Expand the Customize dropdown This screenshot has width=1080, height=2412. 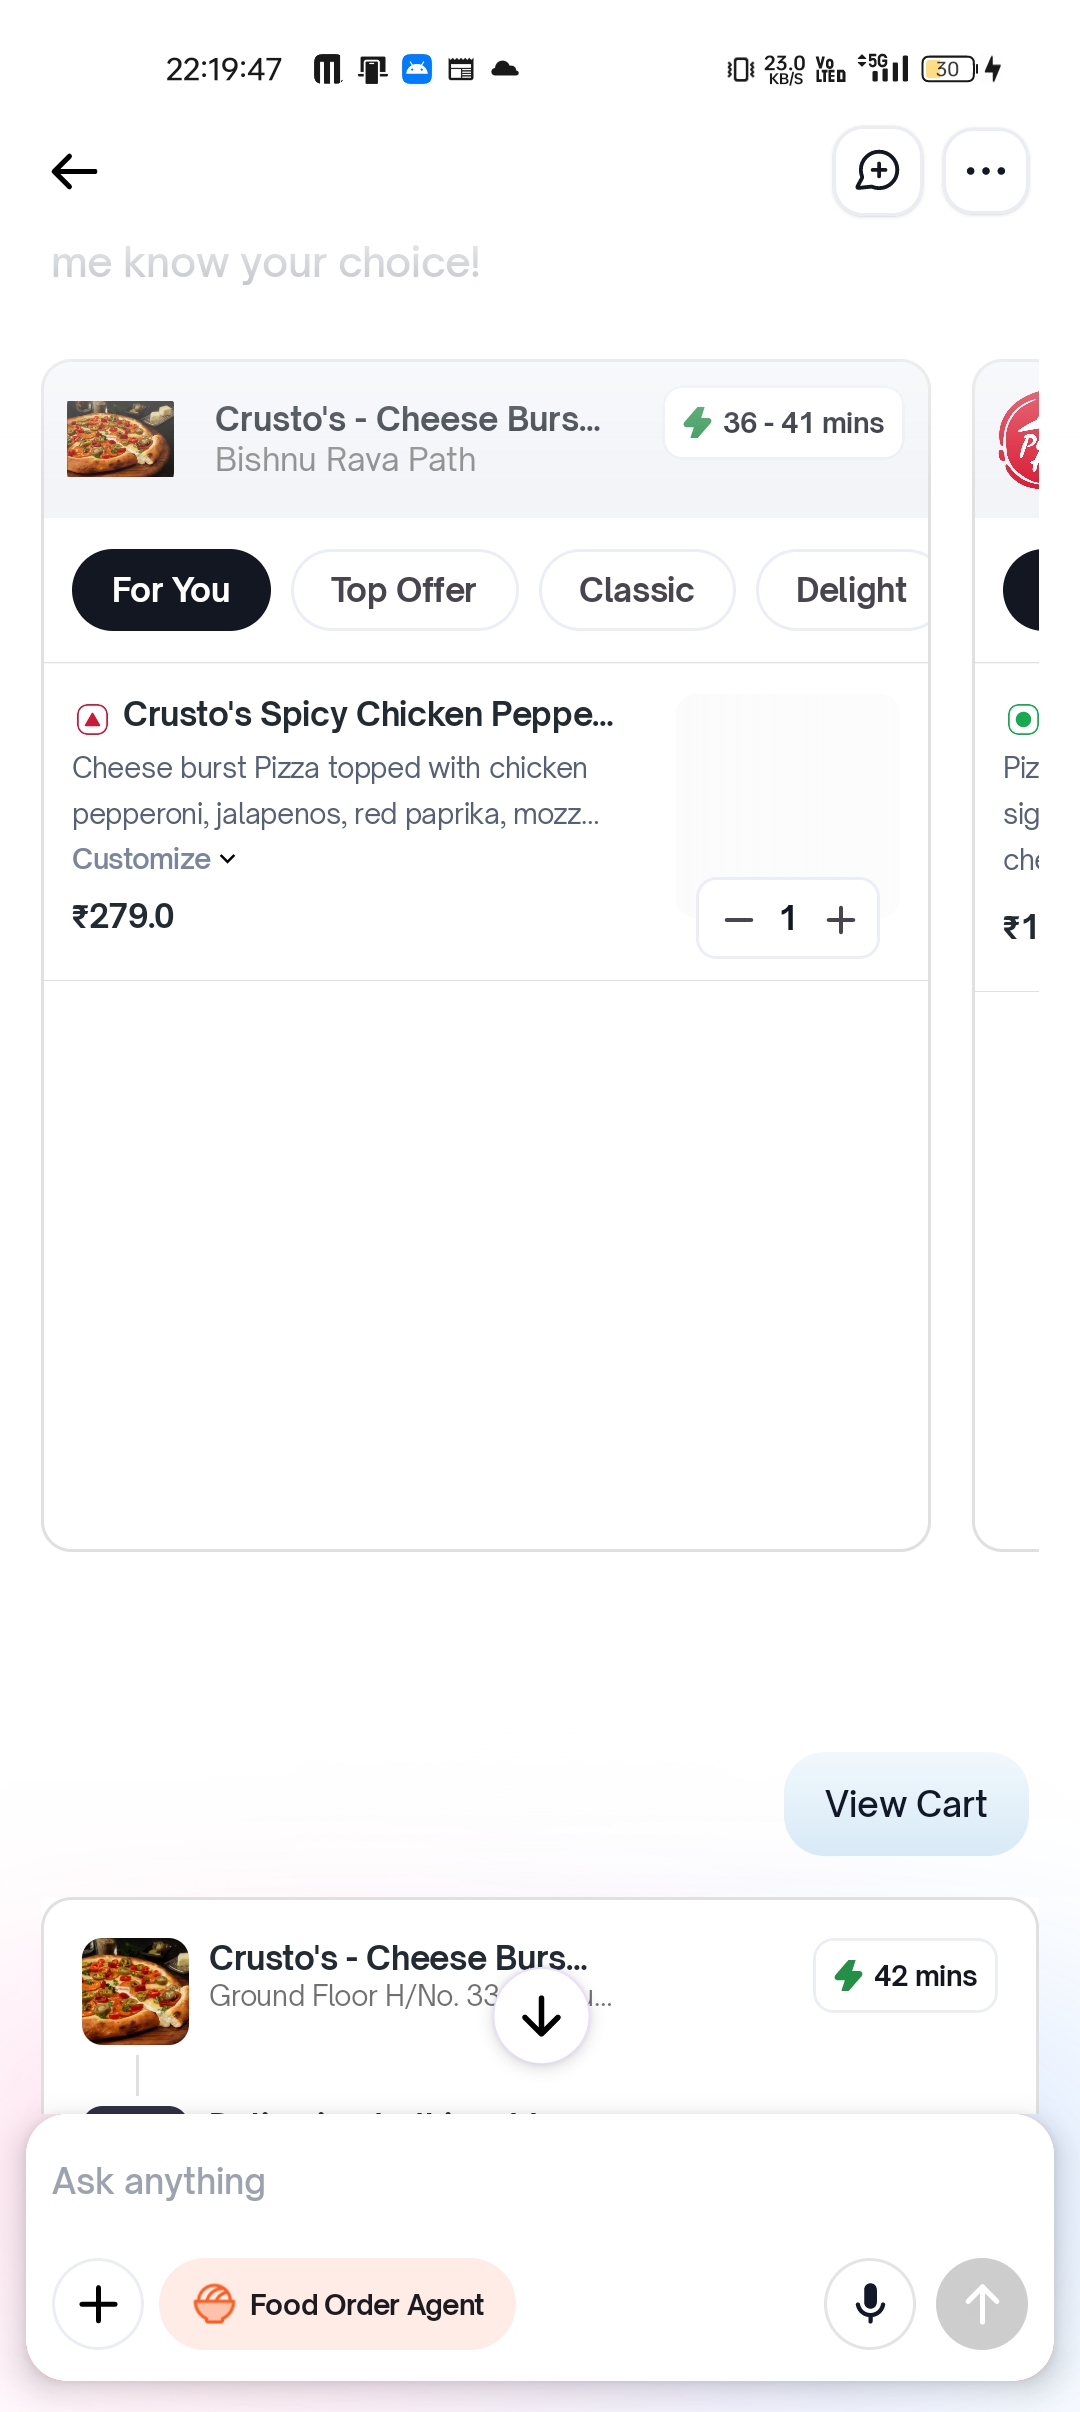point(154,859)
